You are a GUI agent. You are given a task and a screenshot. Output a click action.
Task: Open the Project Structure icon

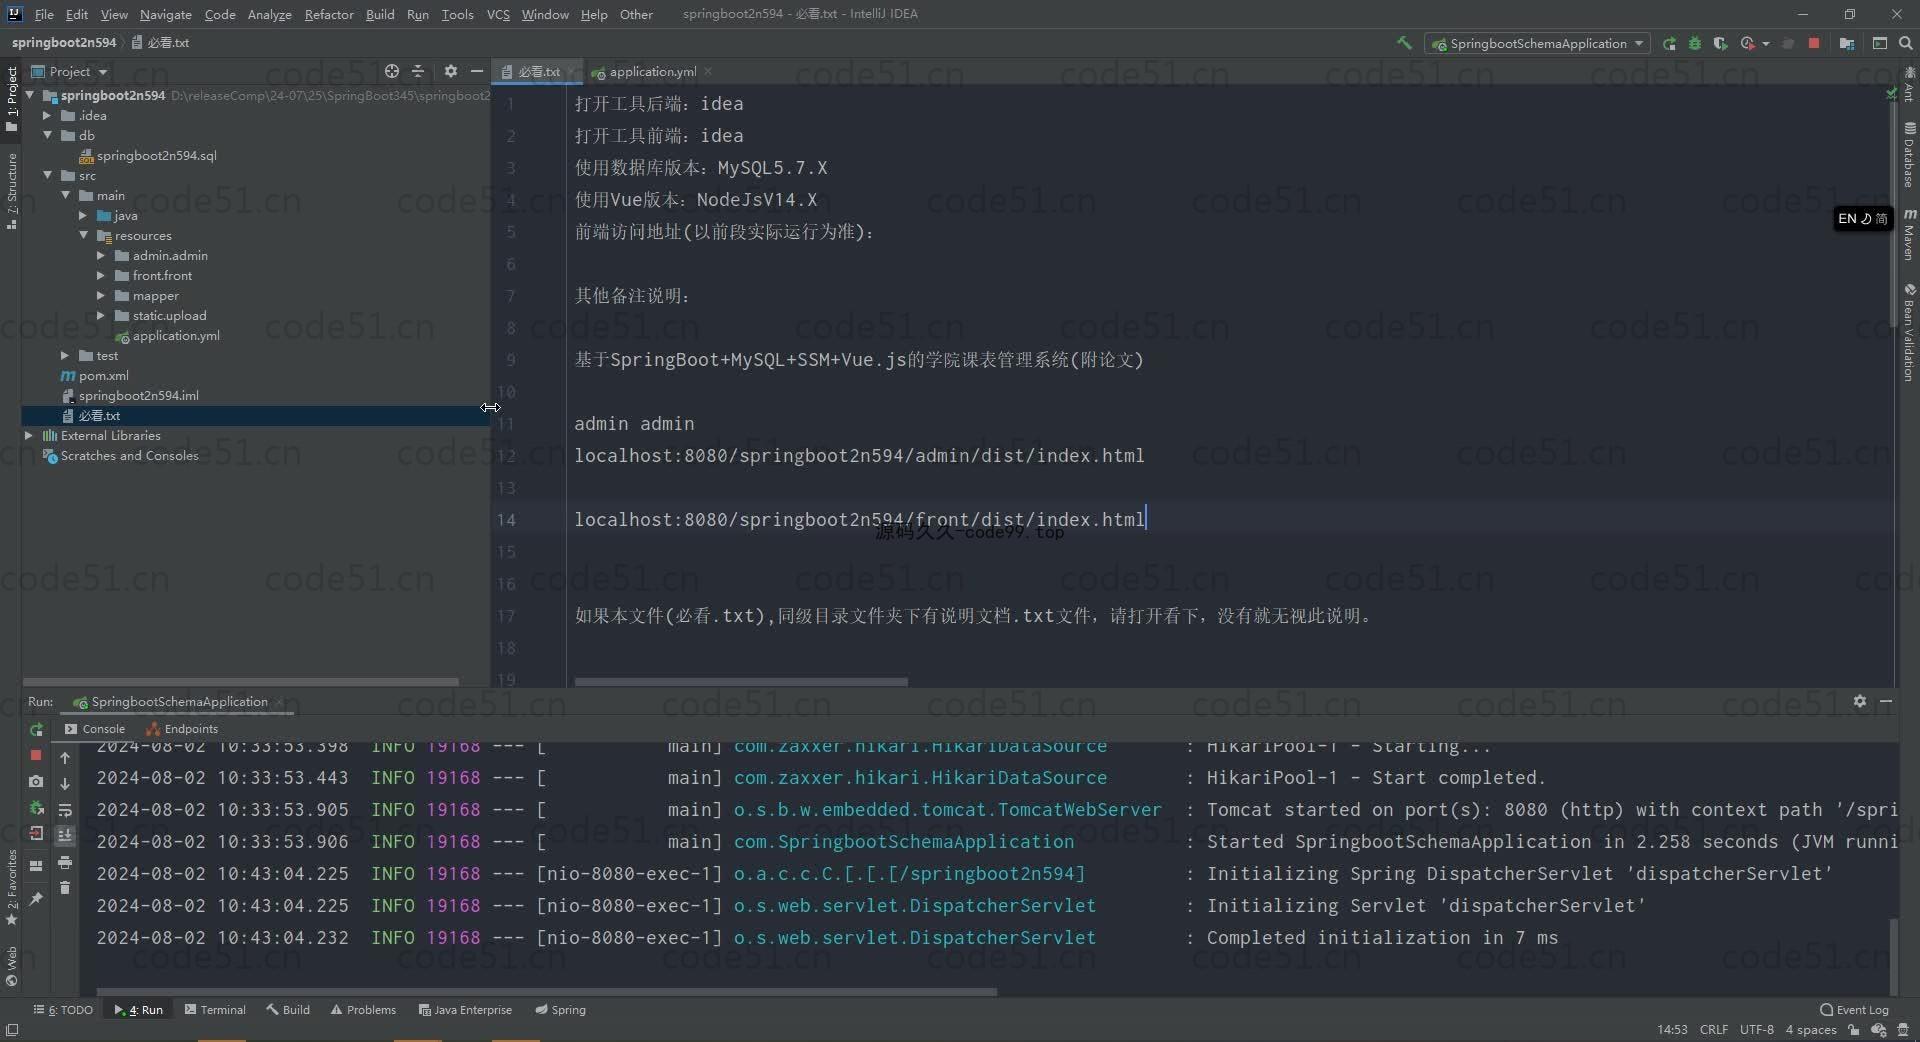click(x=1846, y=43)
